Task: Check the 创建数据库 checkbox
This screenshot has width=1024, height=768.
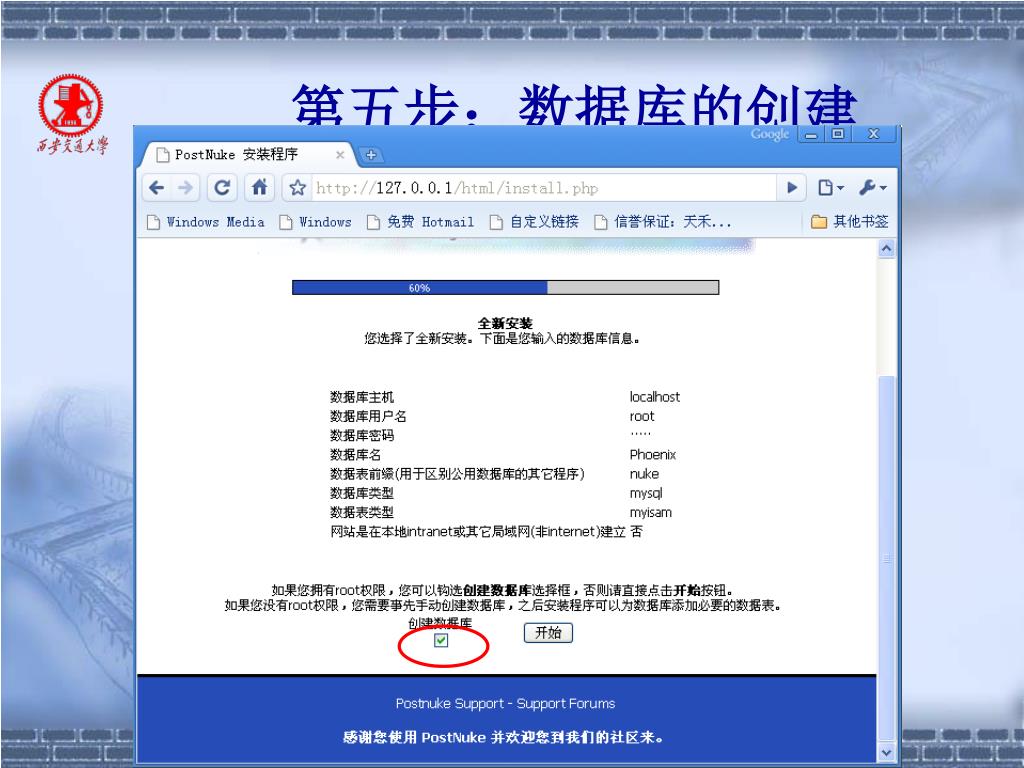Action: 441,640
